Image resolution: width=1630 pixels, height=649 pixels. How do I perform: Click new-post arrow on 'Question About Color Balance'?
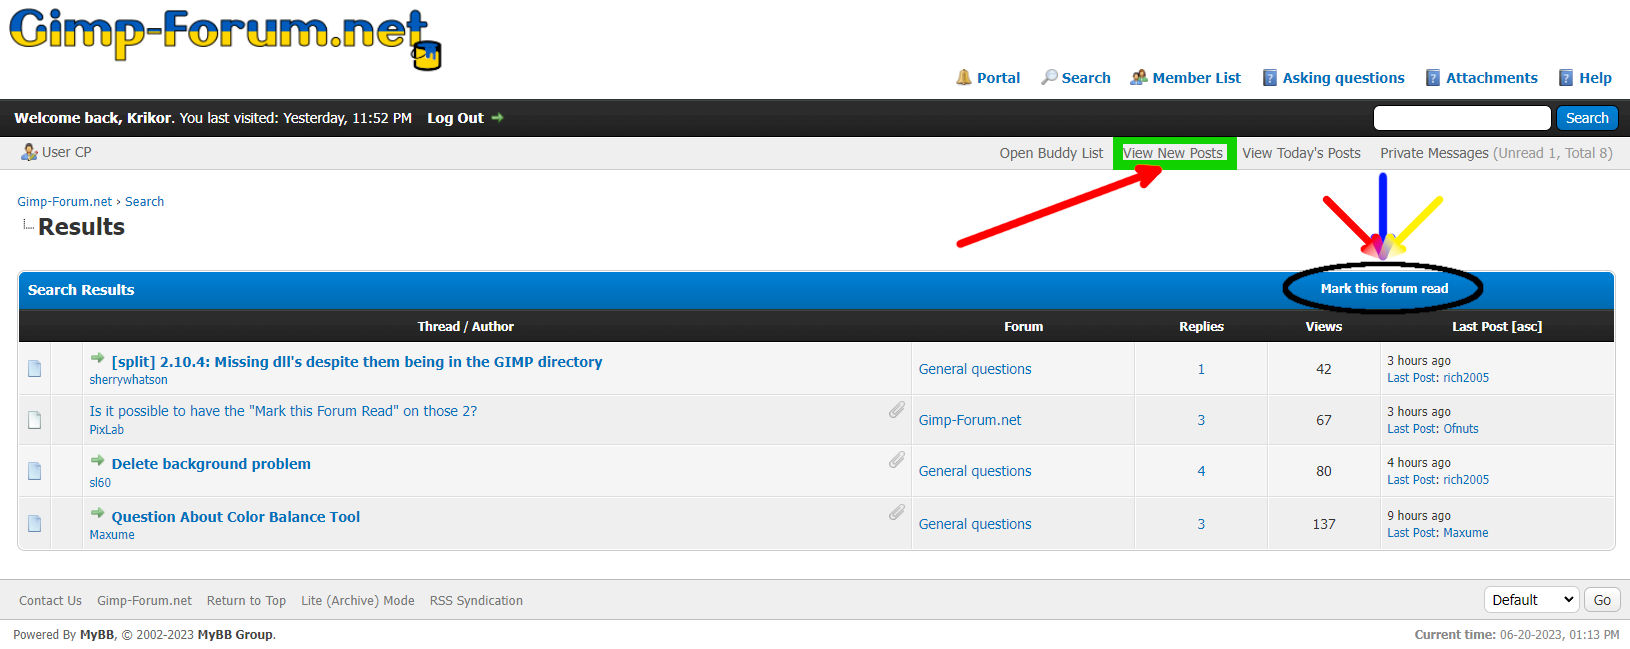[x=98, y=513]
